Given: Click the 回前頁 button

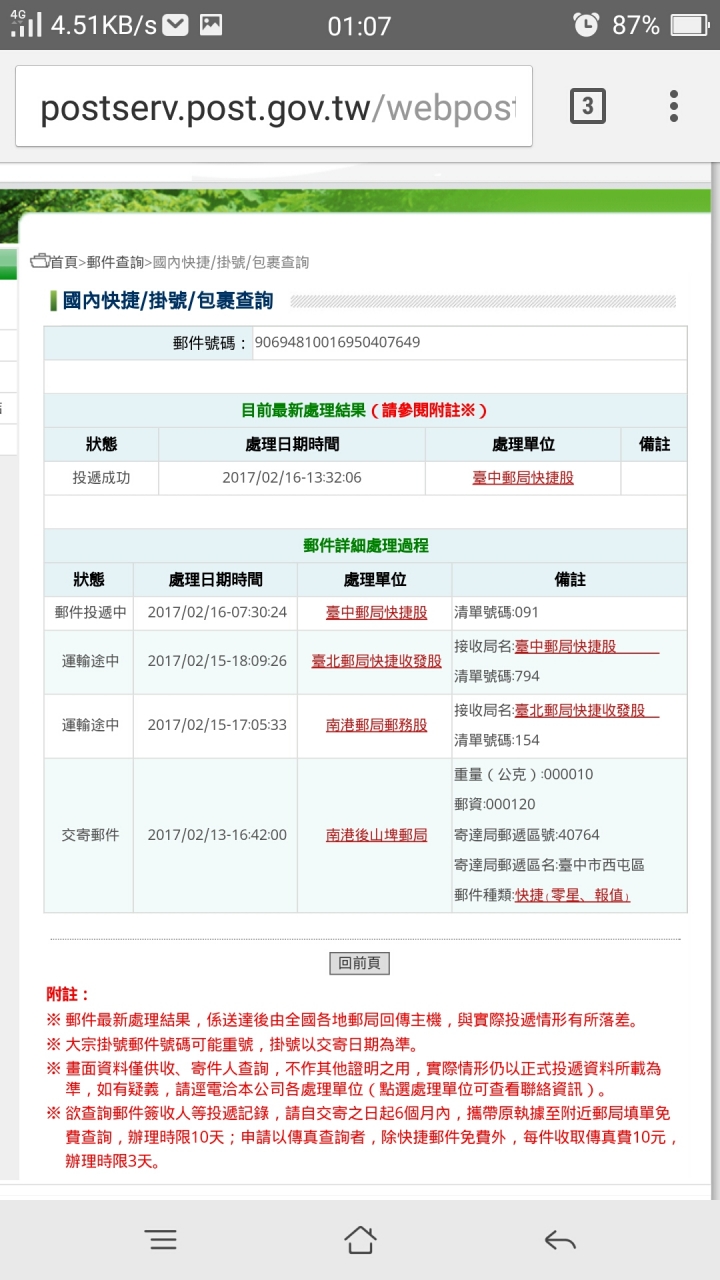Looking at the screenshot, I should 359,963.
